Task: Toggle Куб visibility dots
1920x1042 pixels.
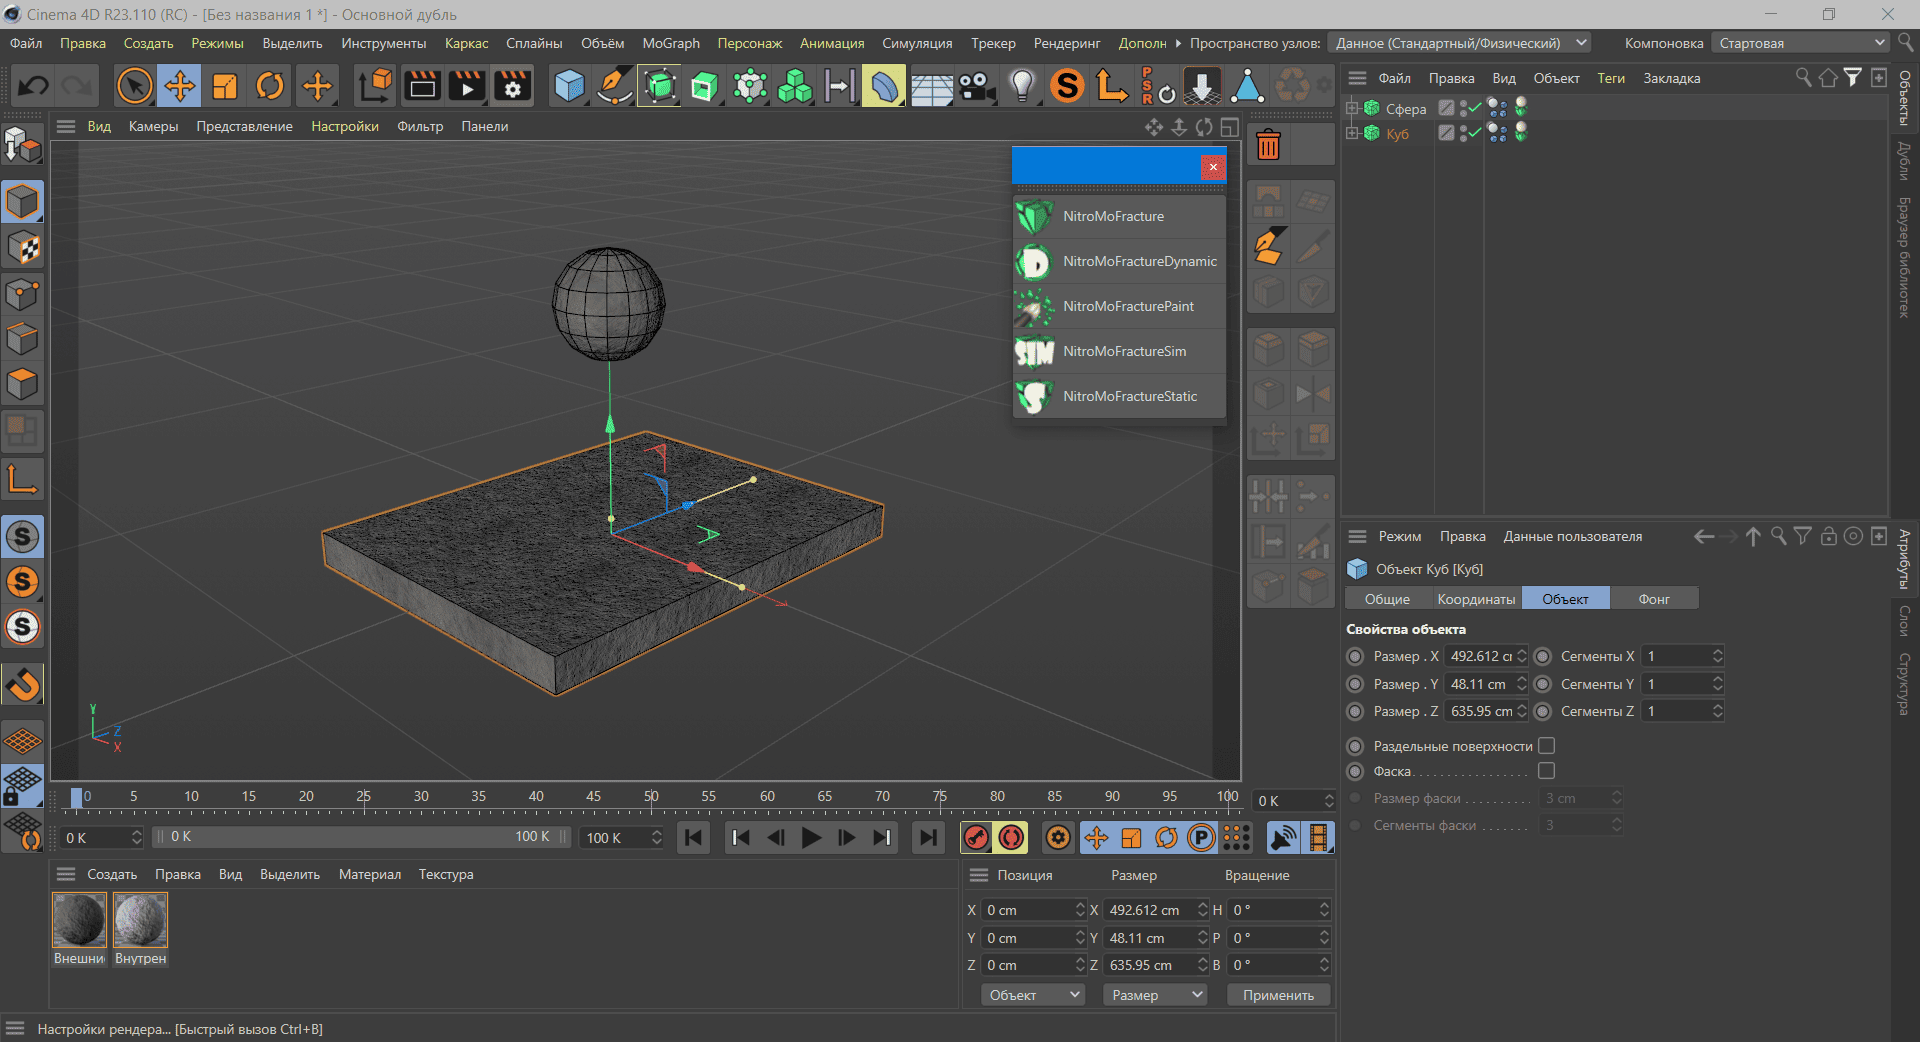Action: point(1464,133)
